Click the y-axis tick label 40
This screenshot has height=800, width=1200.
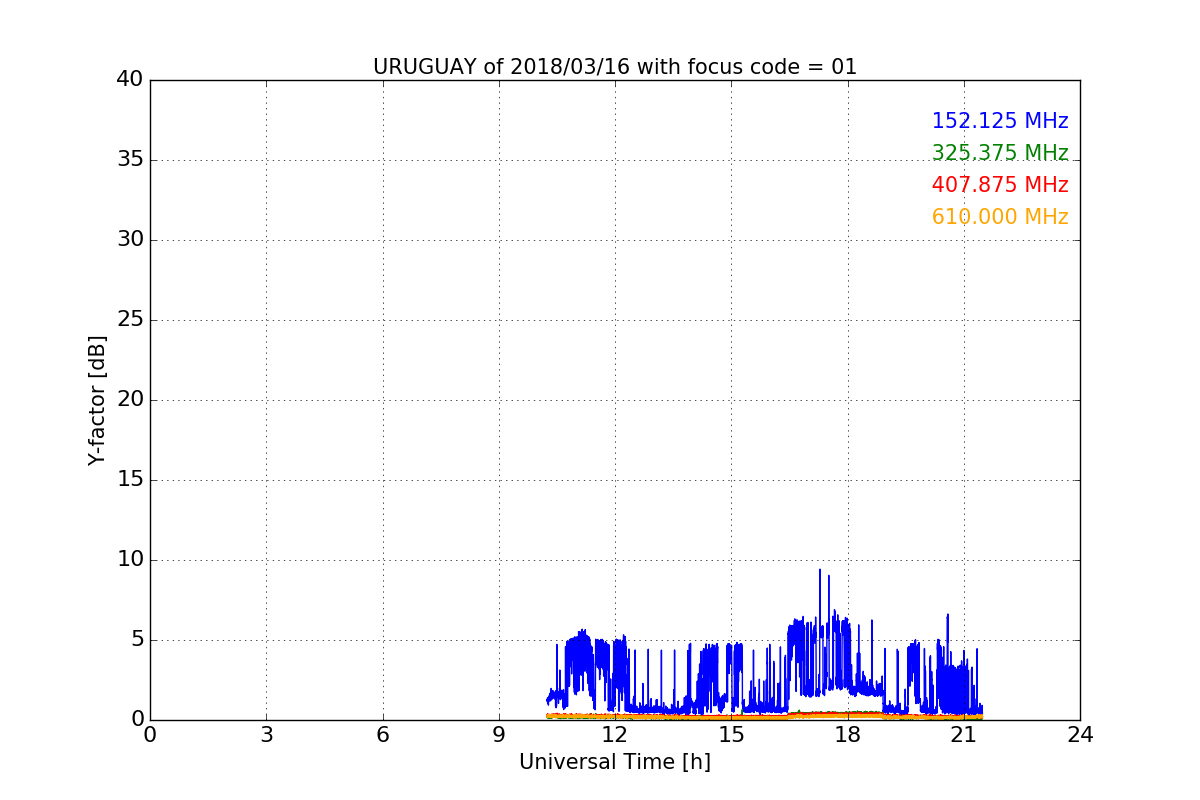pos(130,80)
